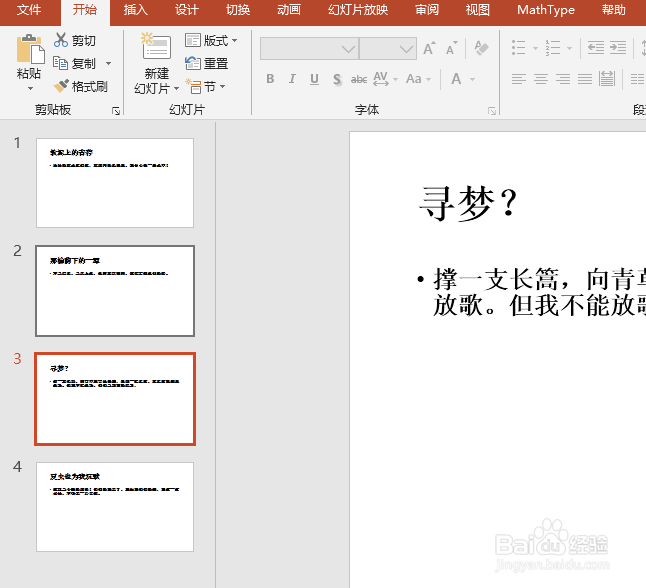Open the Layout (版式) menu

click(211, 40)
